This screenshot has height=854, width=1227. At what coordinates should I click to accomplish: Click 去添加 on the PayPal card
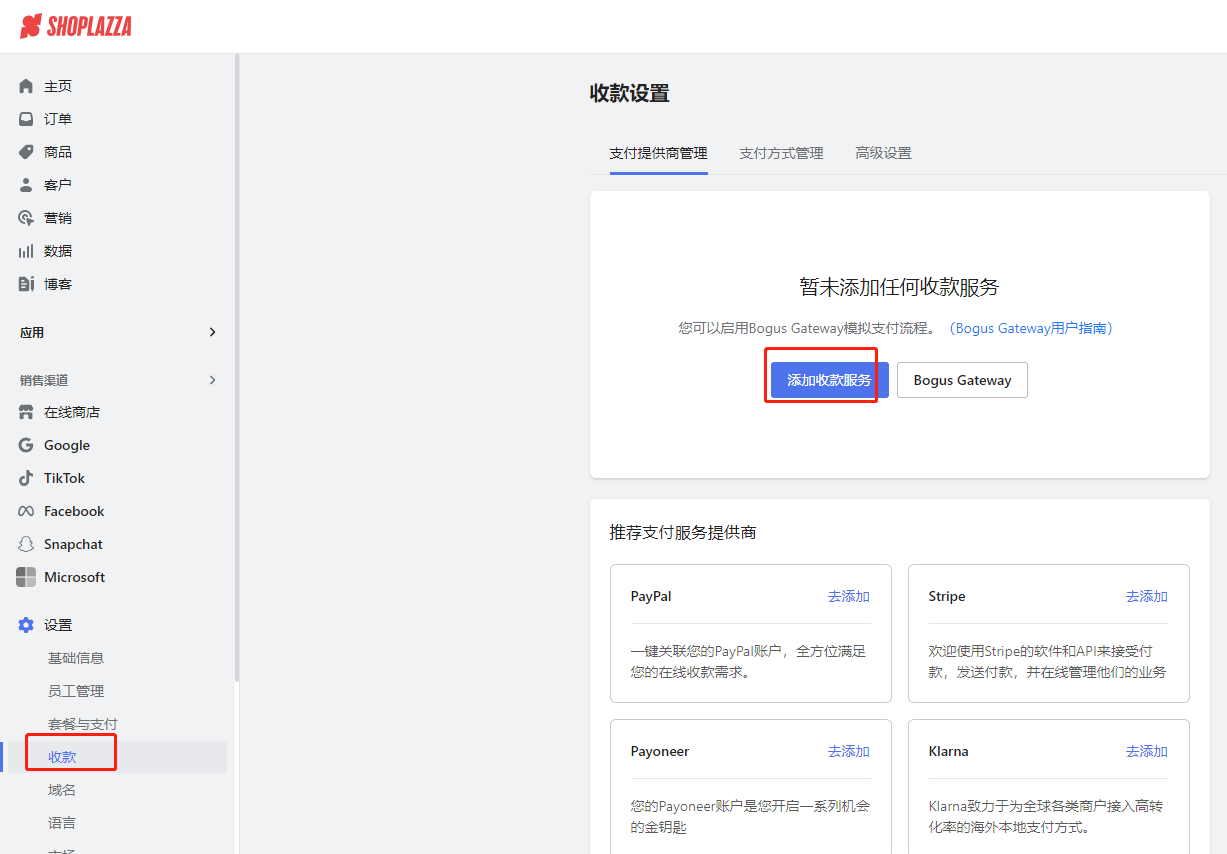click(x=848, y=596)
